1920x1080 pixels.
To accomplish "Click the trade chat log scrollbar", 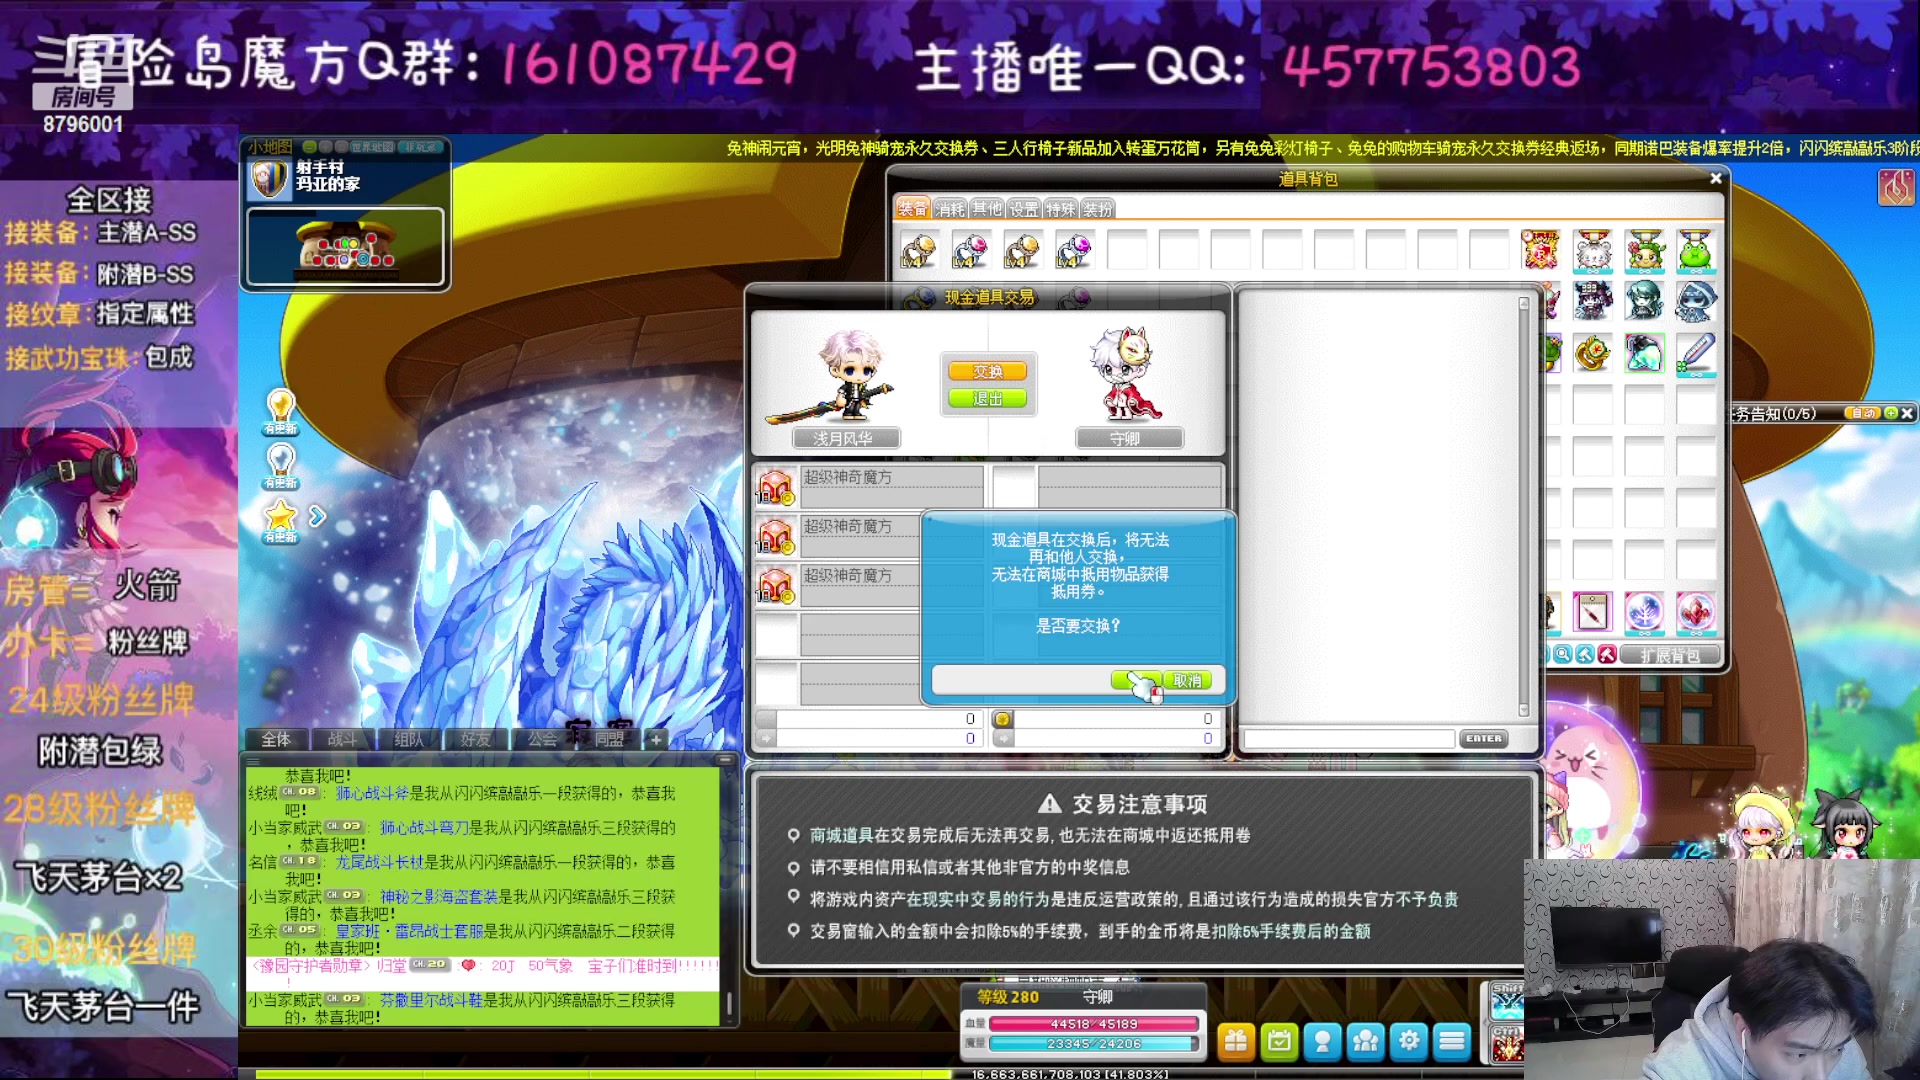I will [x=1524, y=506].
